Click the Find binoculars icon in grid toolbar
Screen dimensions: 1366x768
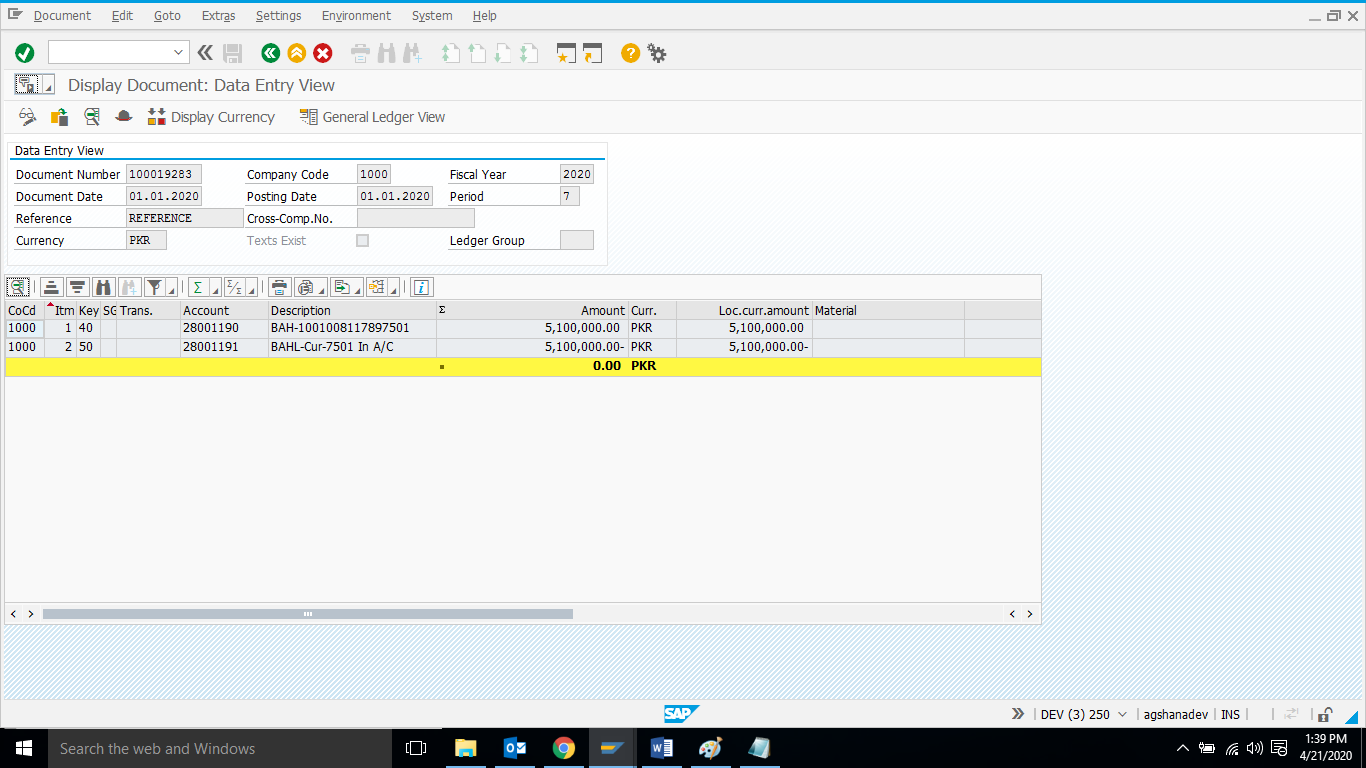(103, 287)
